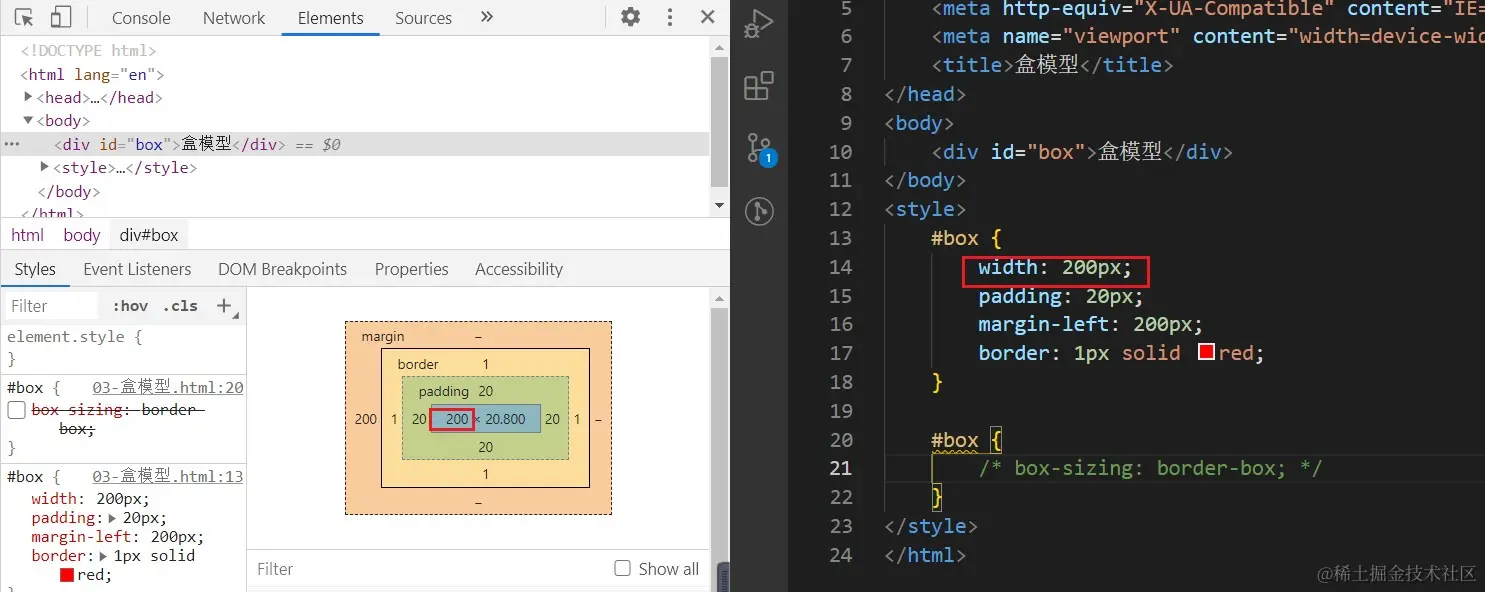Focus the styles Filter input

[x=52, y=306]
